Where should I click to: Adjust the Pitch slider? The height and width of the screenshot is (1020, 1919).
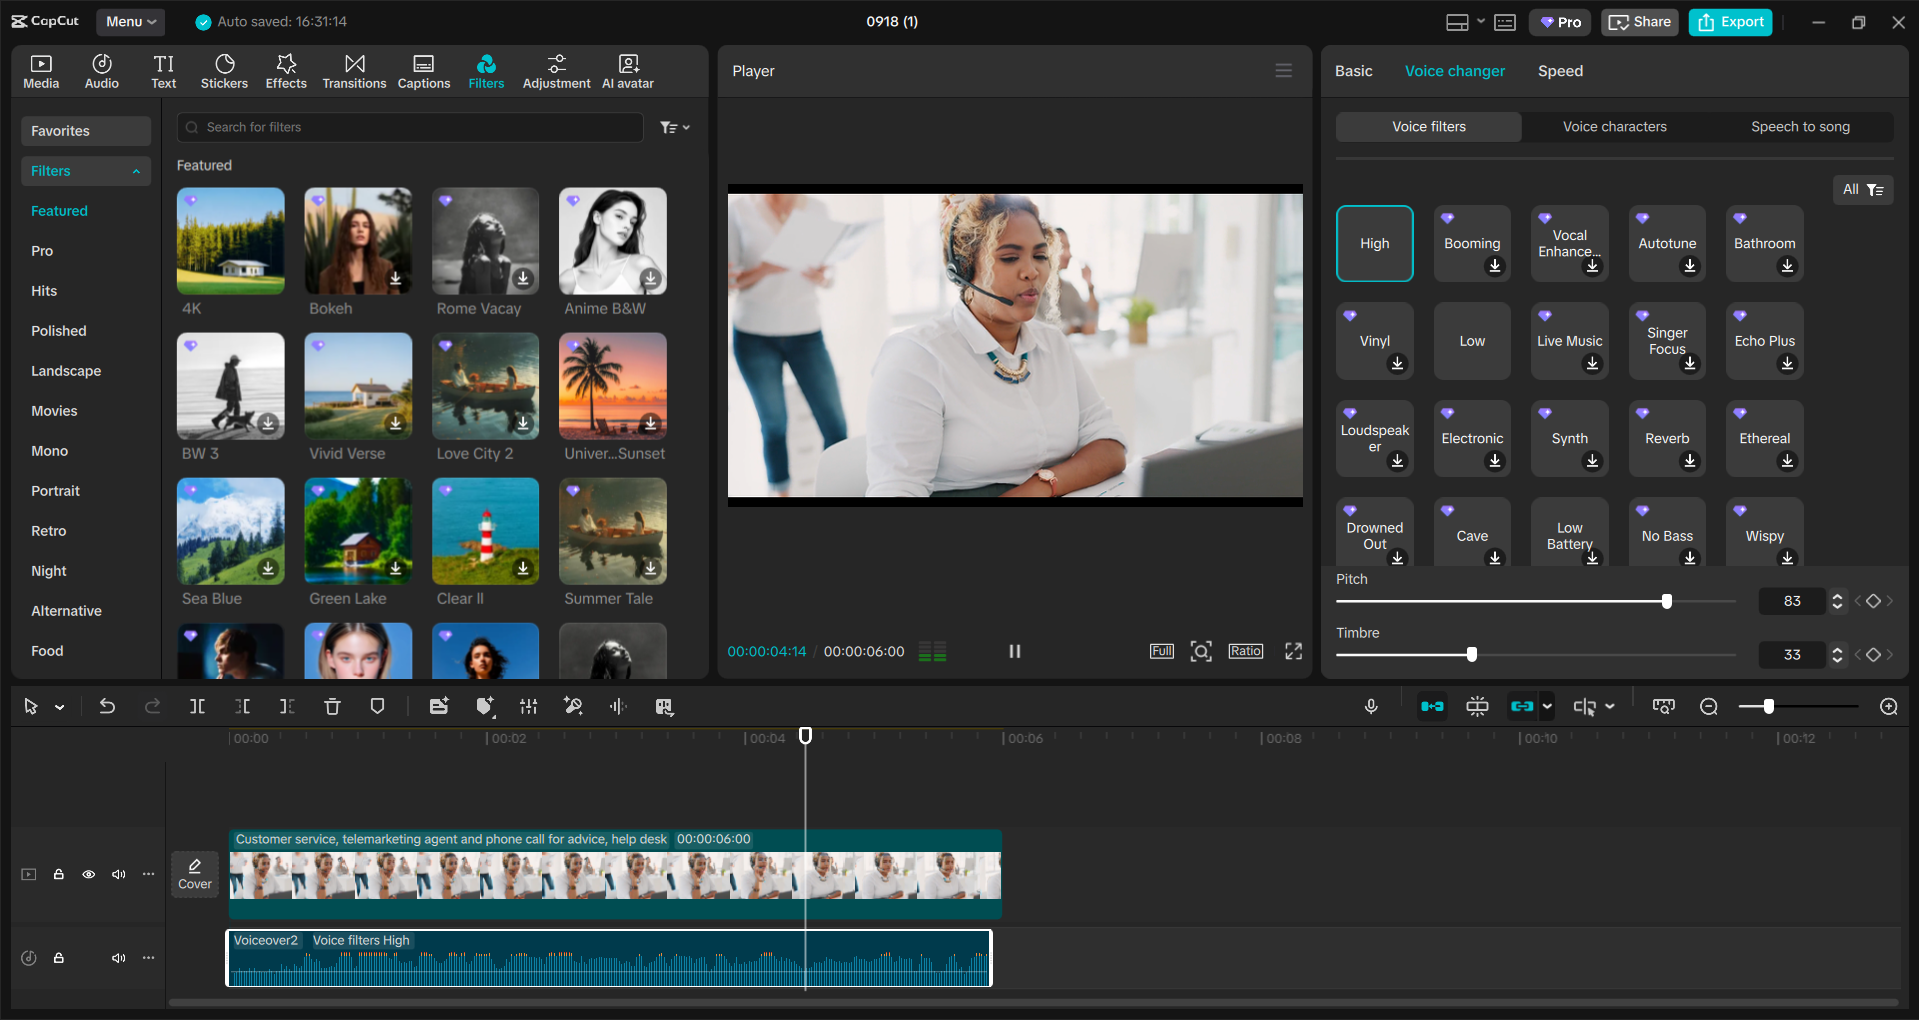tap(1665, 601)
